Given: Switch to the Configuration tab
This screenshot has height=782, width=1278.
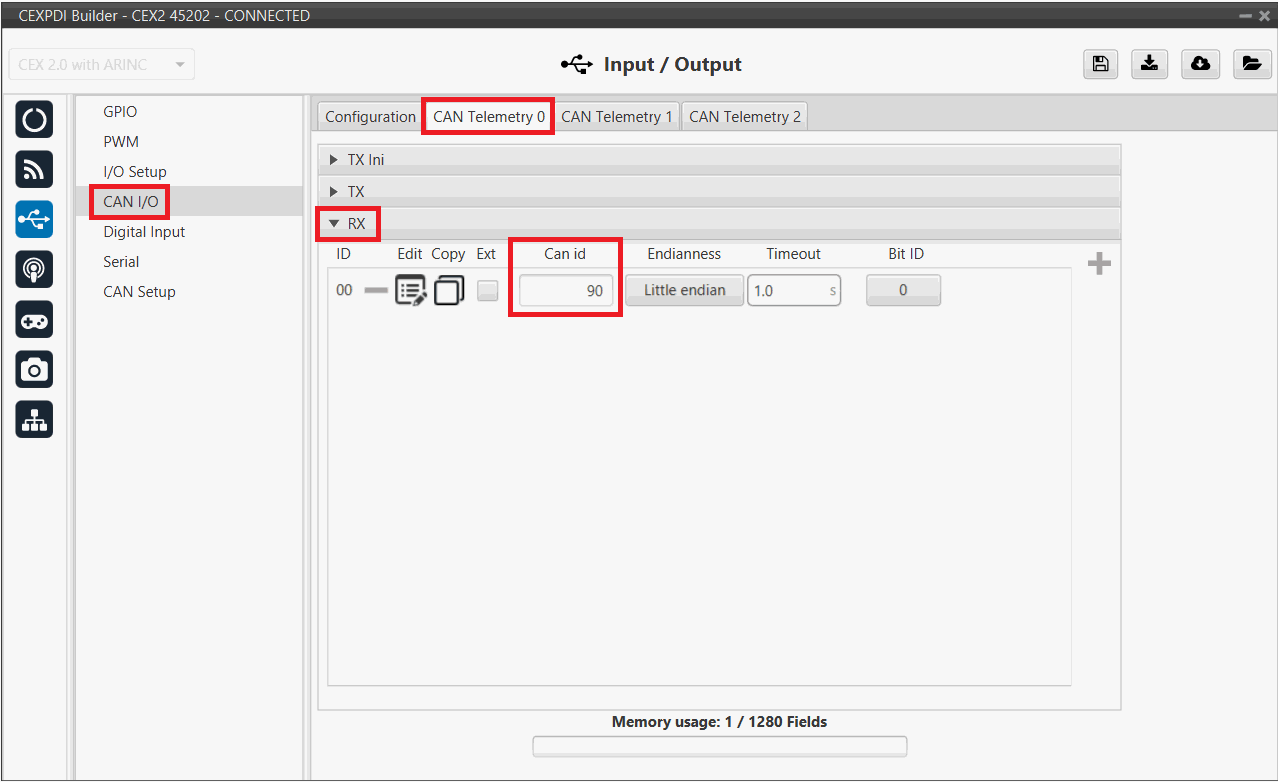Looking at the screenshot, I should click(x=370, y=117).
